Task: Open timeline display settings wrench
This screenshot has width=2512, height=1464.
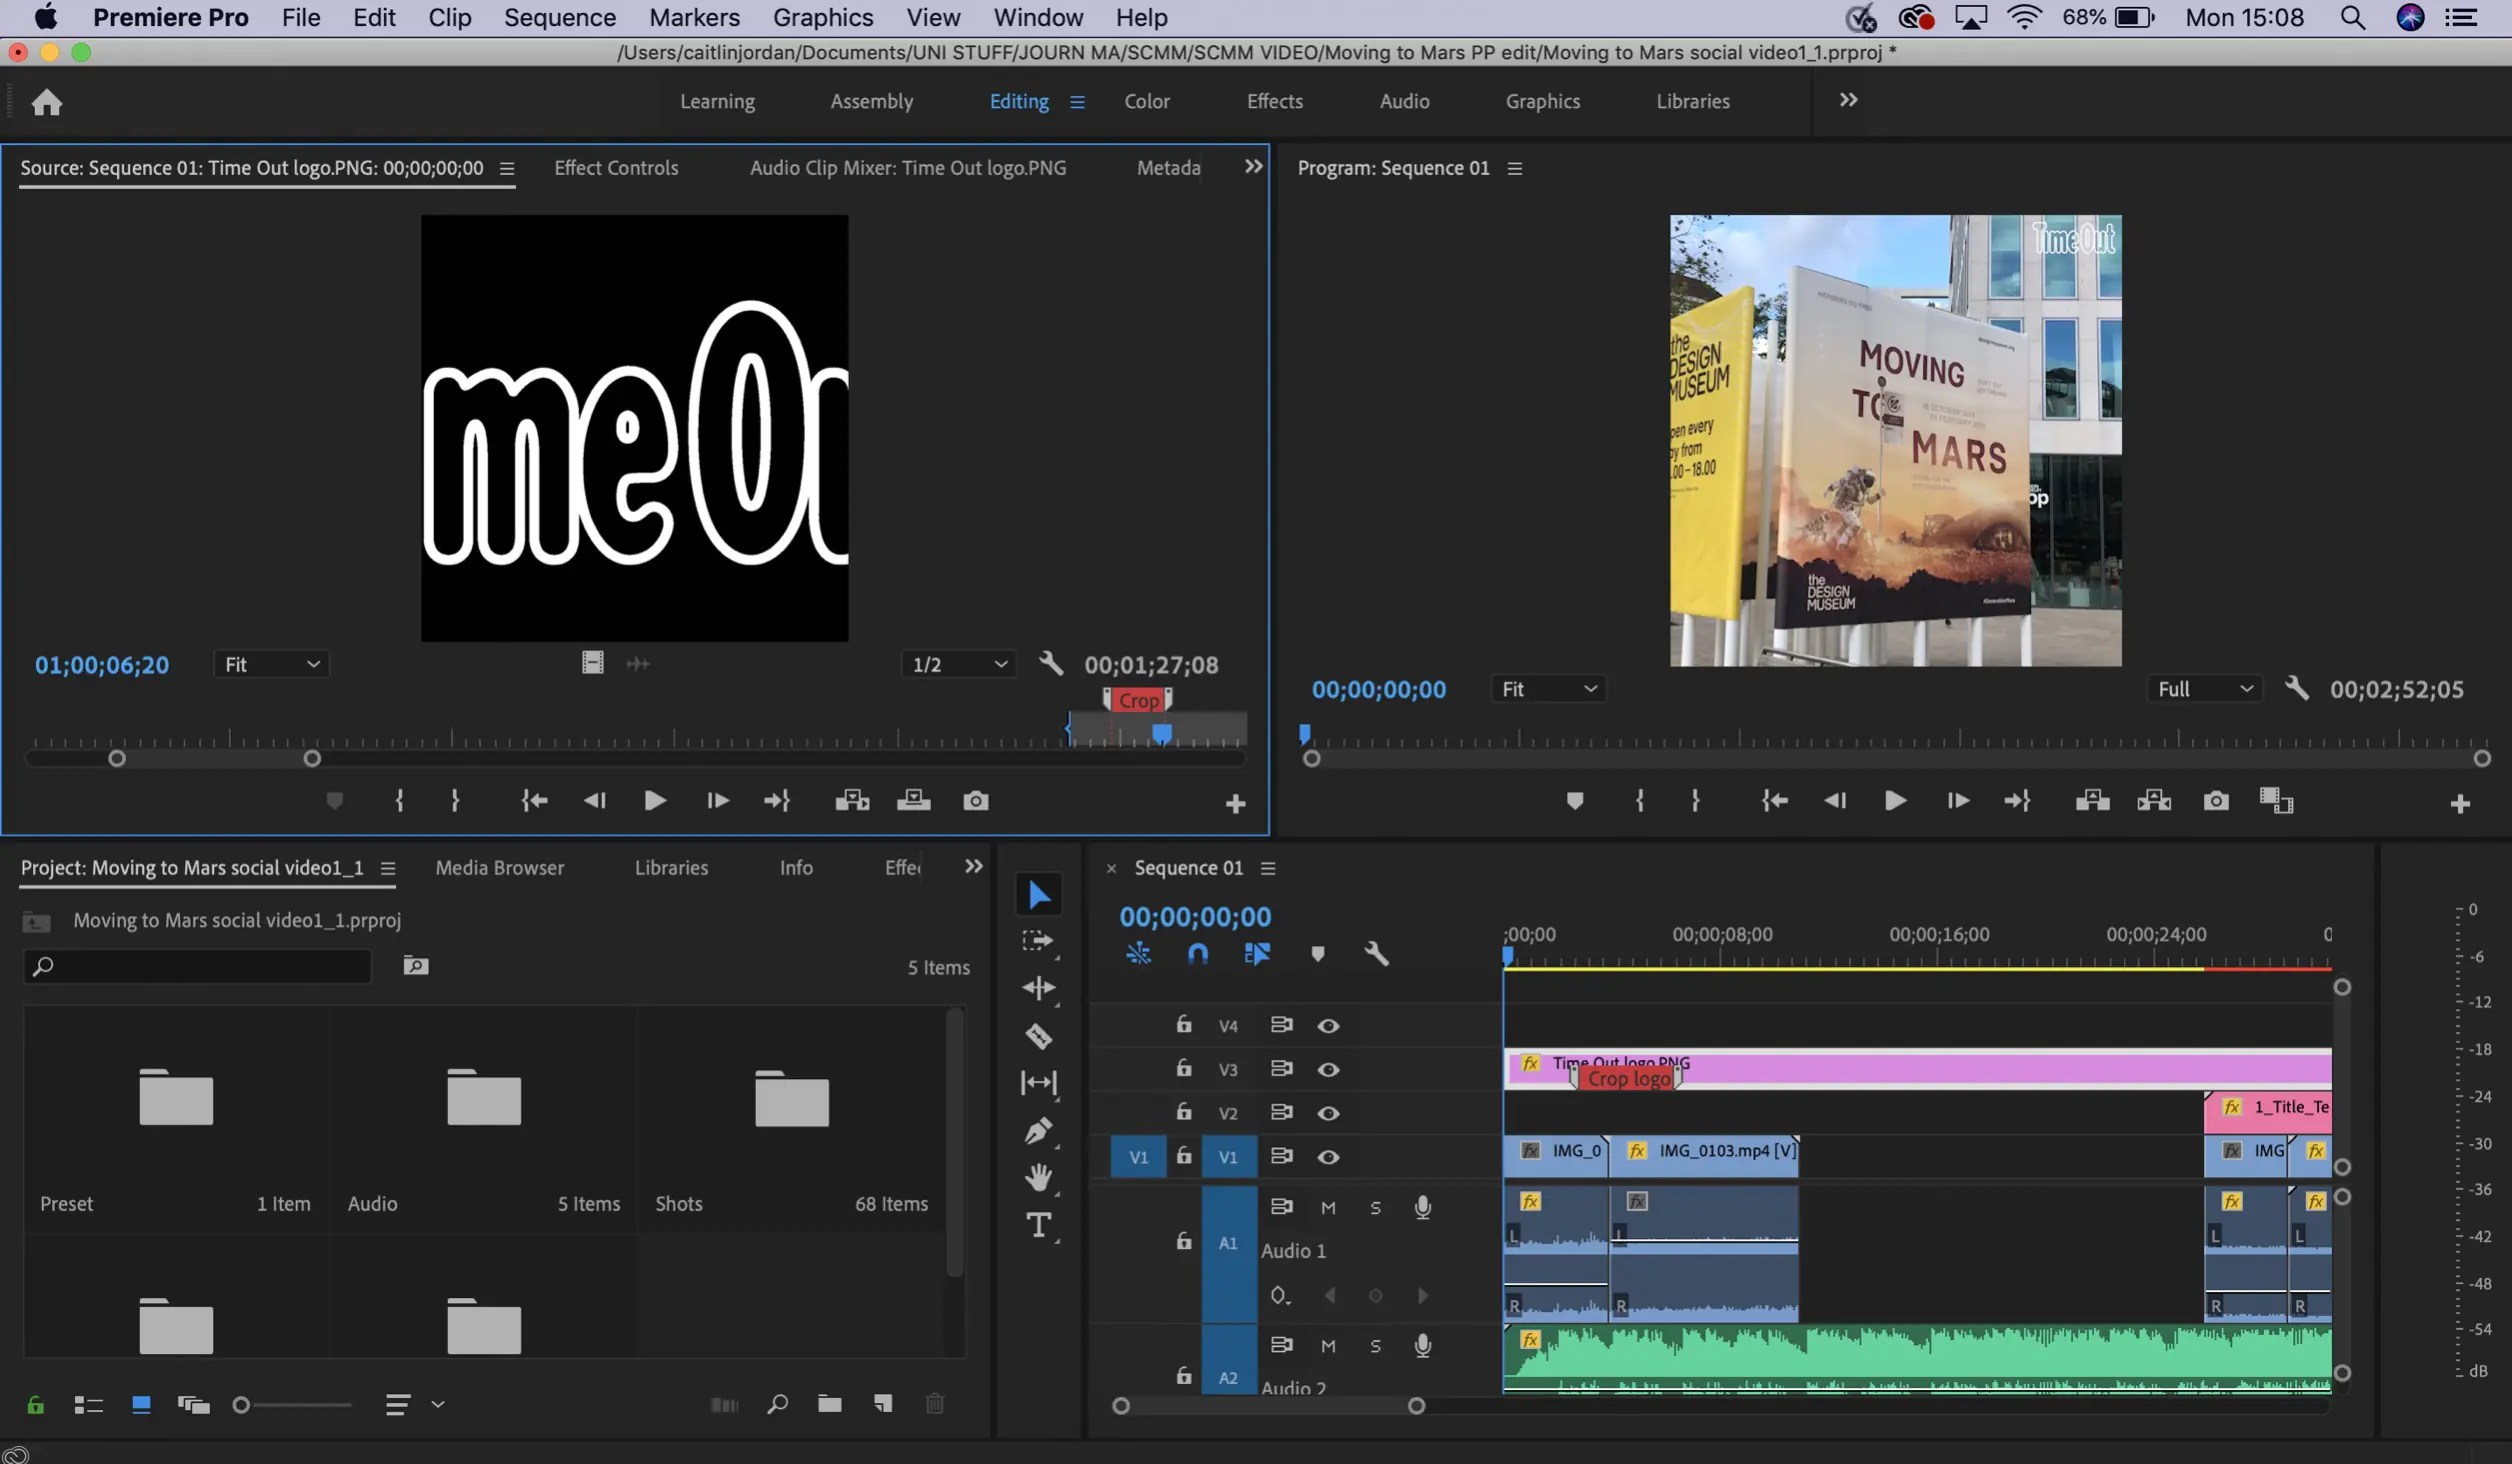Action: click(1377, 953)
